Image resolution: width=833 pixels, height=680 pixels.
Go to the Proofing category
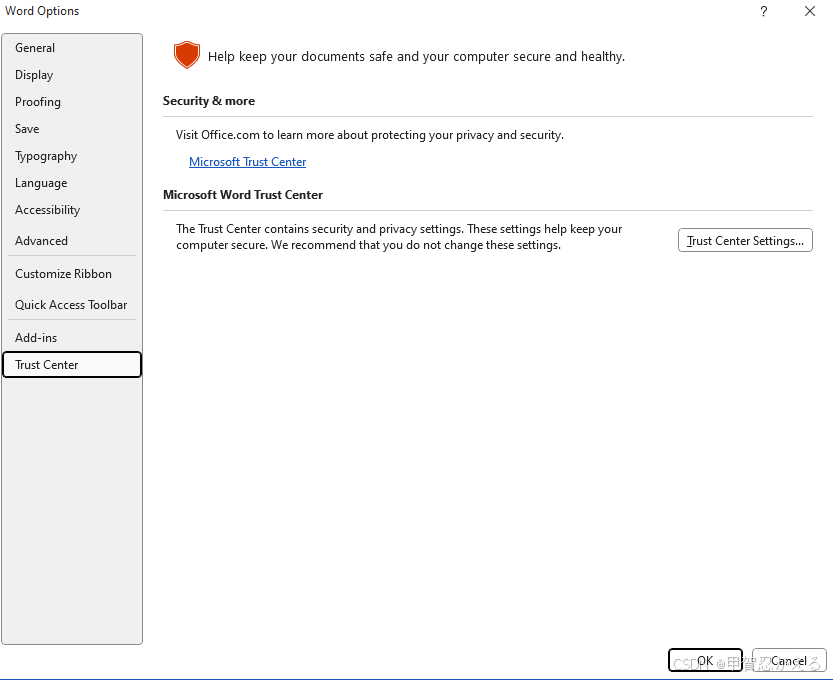(72, 102)
